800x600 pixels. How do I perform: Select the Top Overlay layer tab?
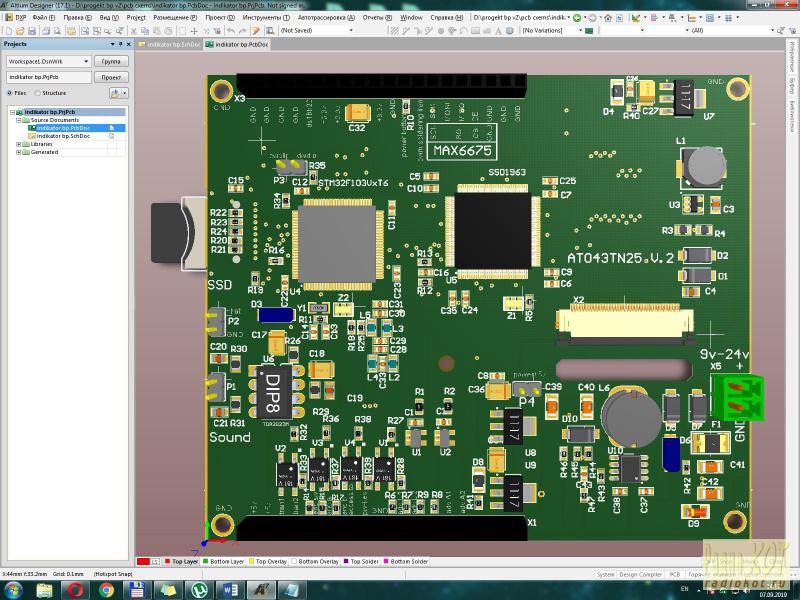click(268, 561)
